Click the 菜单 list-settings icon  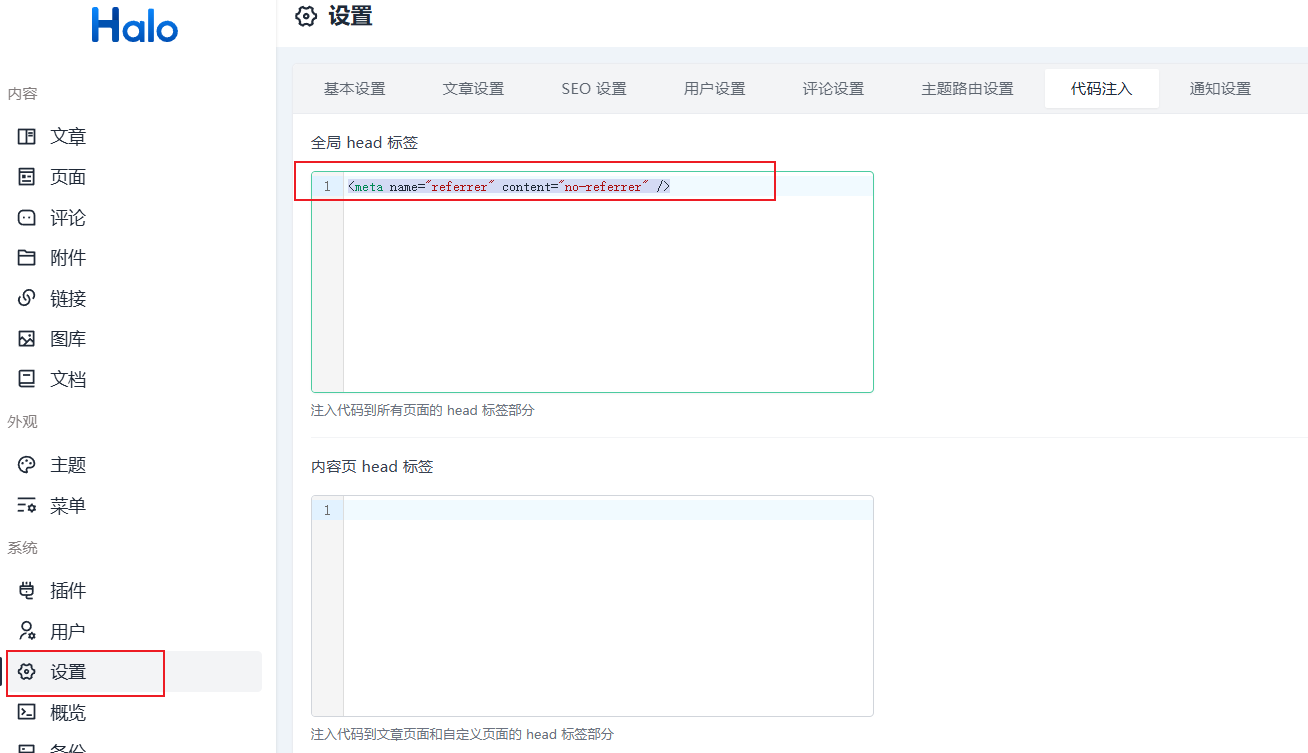(x=27, y=506)
